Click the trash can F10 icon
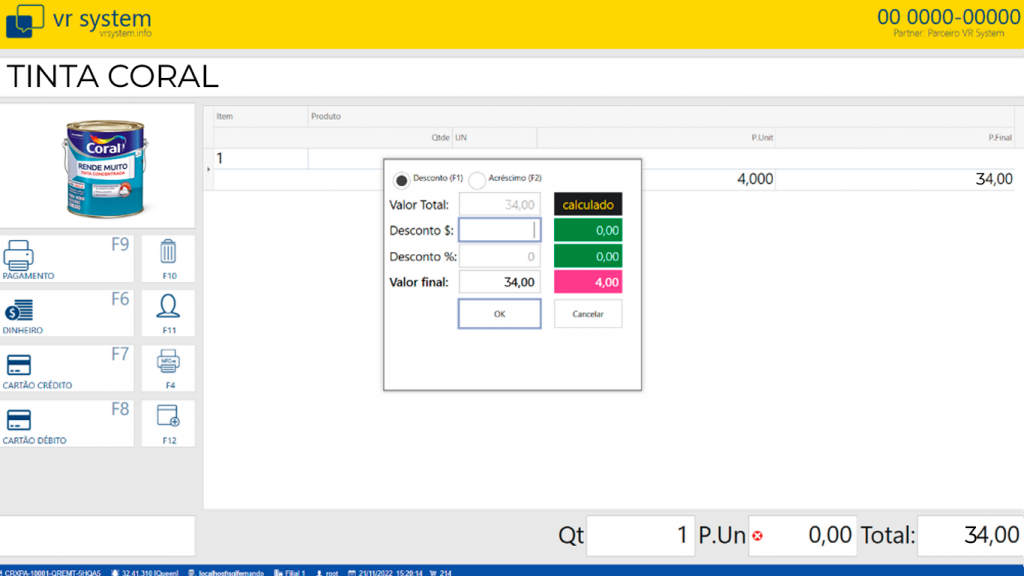Screen dimensions: 1024x576 168,251
